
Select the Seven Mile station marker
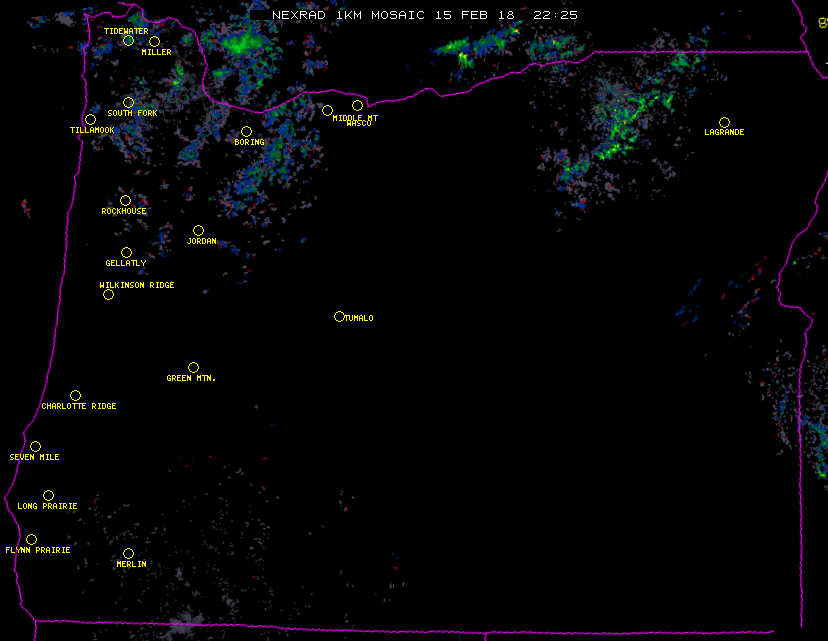[35, 447]
